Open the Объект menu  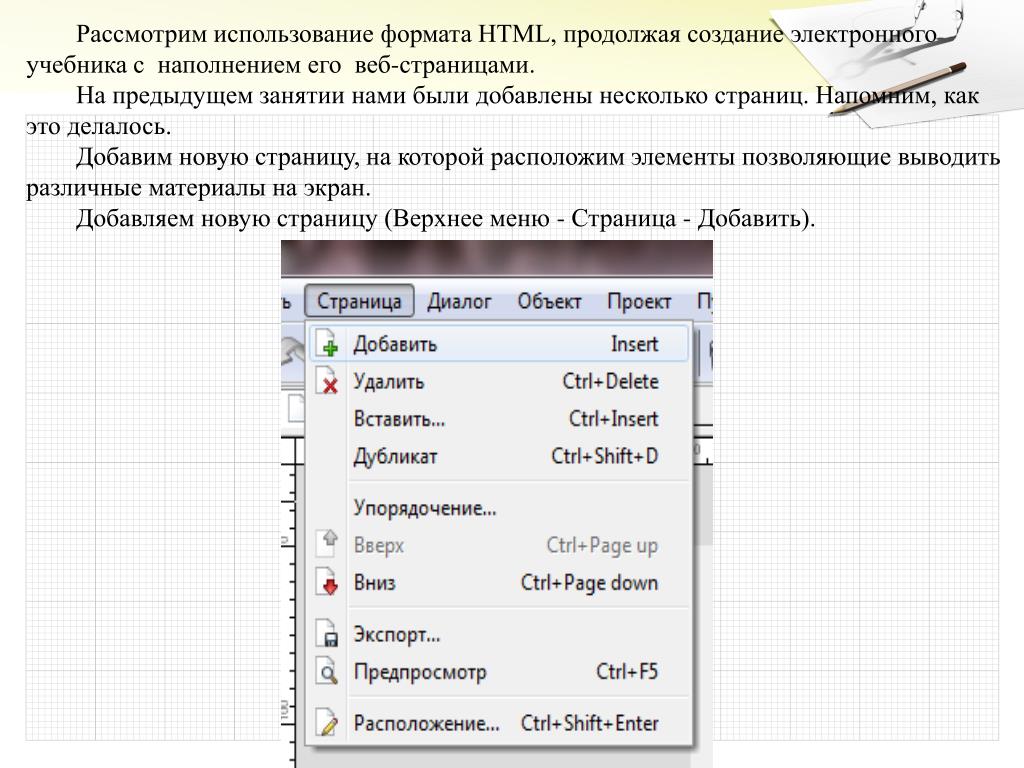pyautogui.click(x=550, y=301)
